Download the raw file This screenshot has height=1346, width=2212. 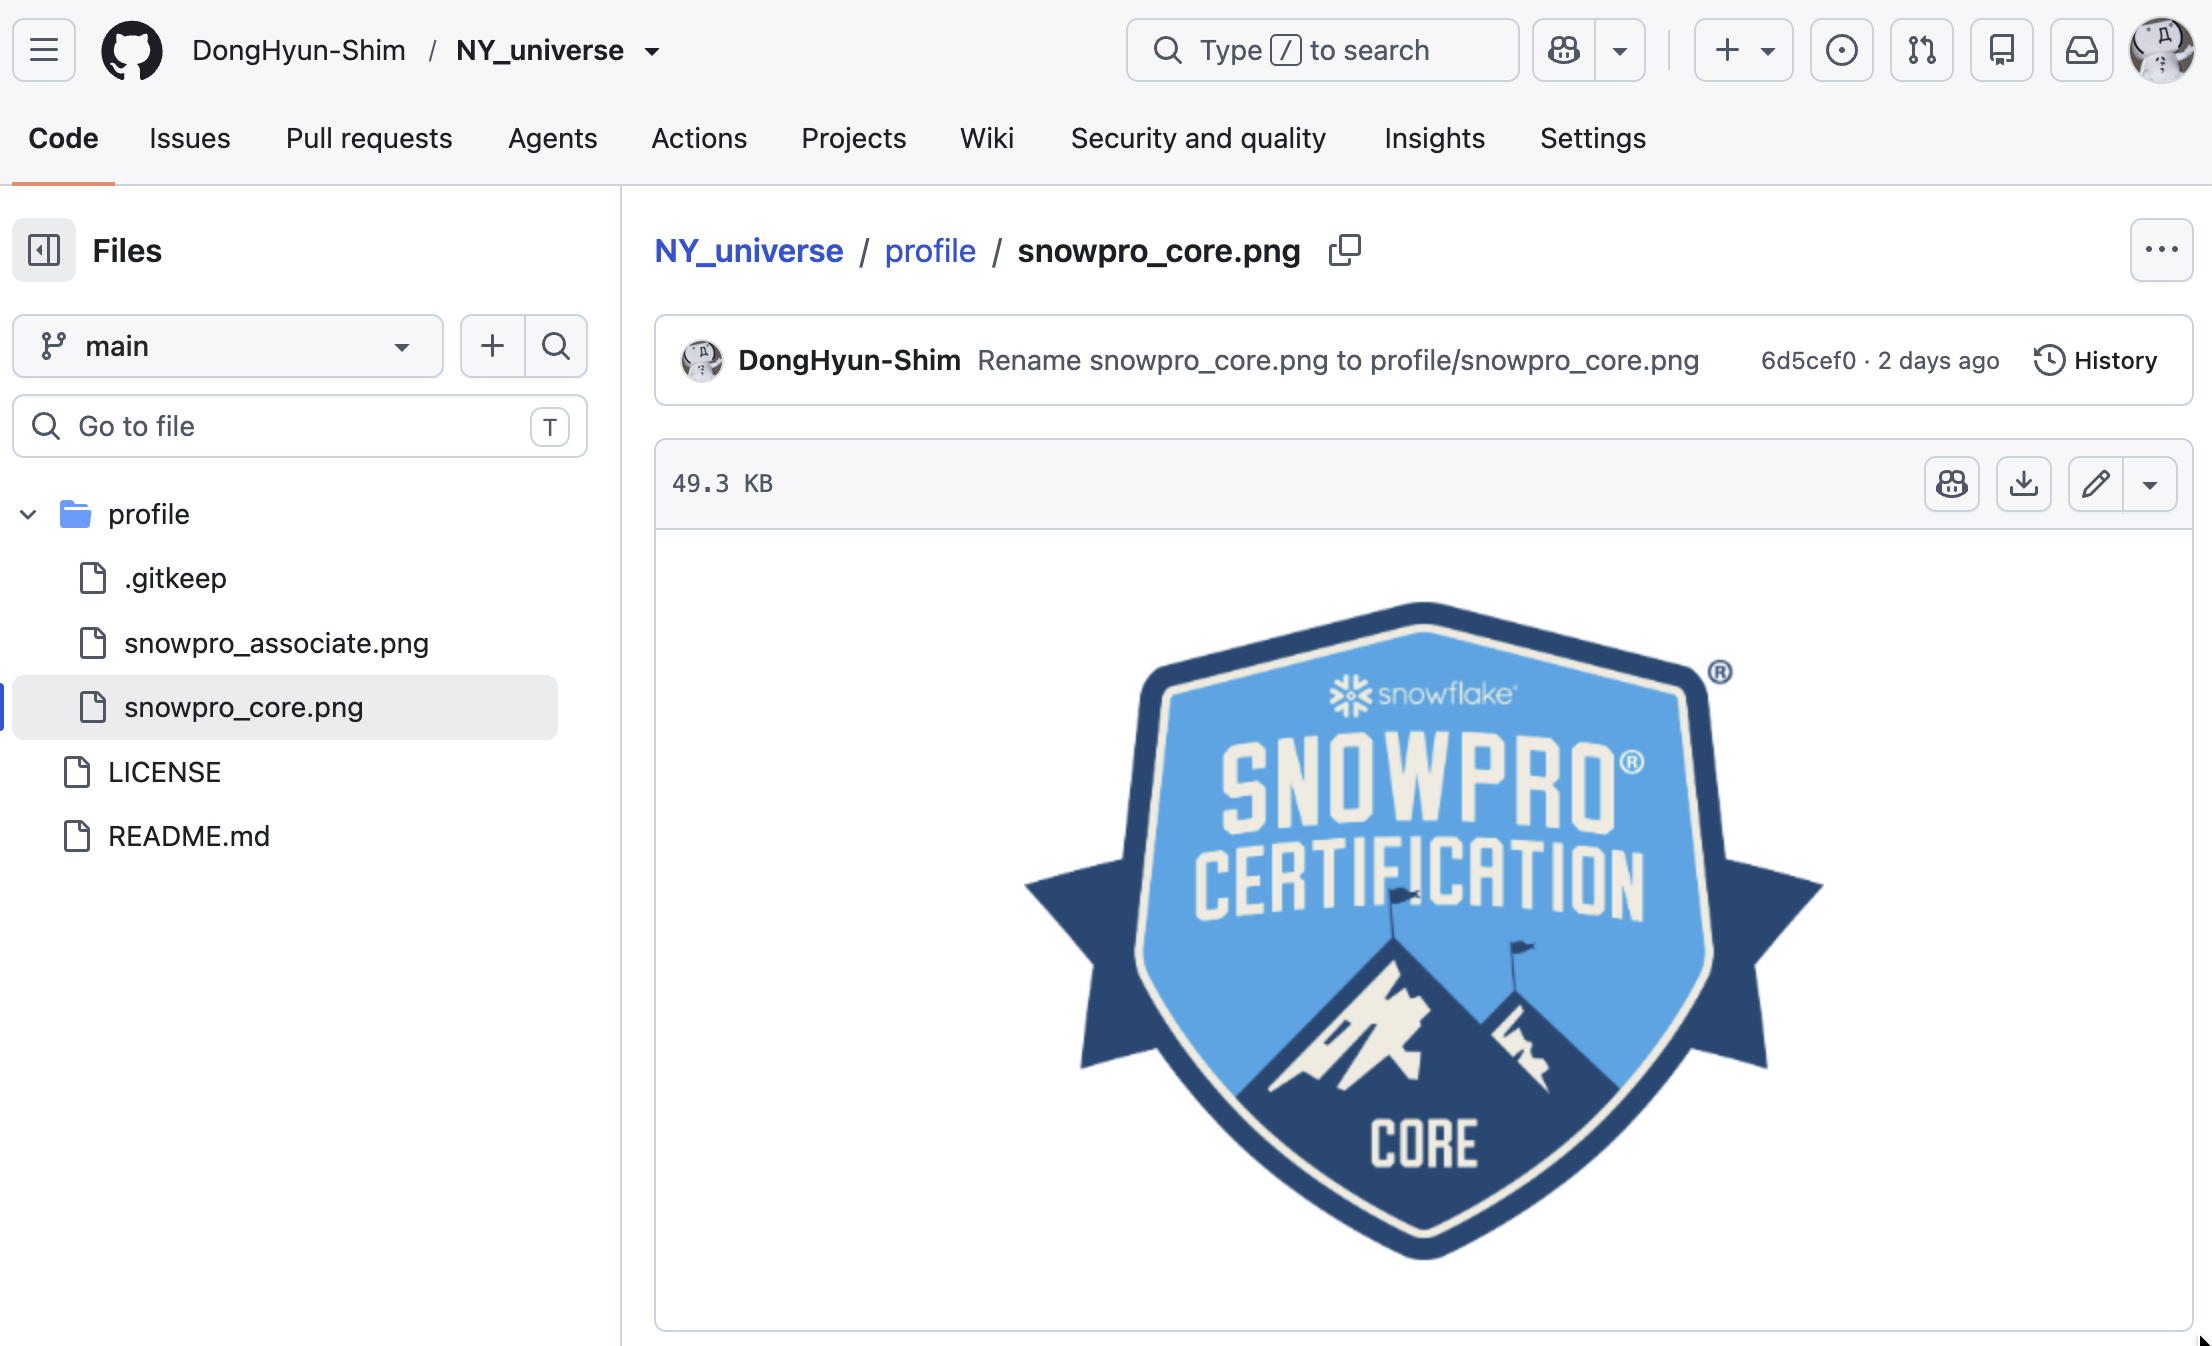(2024, 484)
